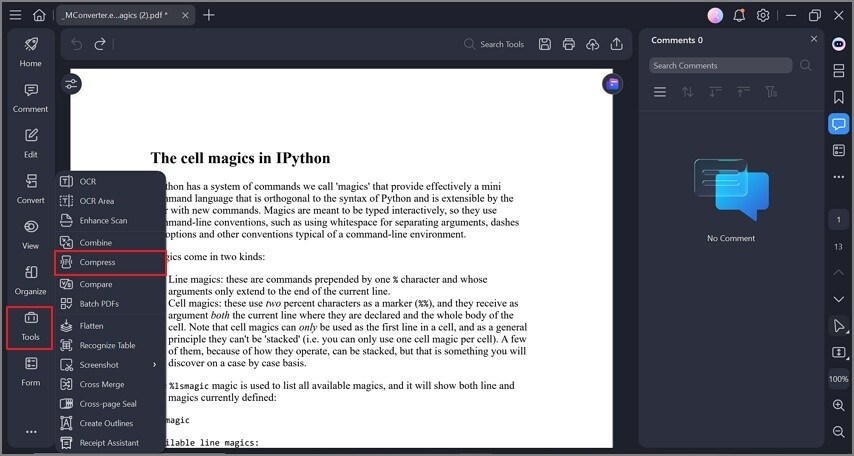
Task: Select Compare from Tools menu
Action: [111, 284]
